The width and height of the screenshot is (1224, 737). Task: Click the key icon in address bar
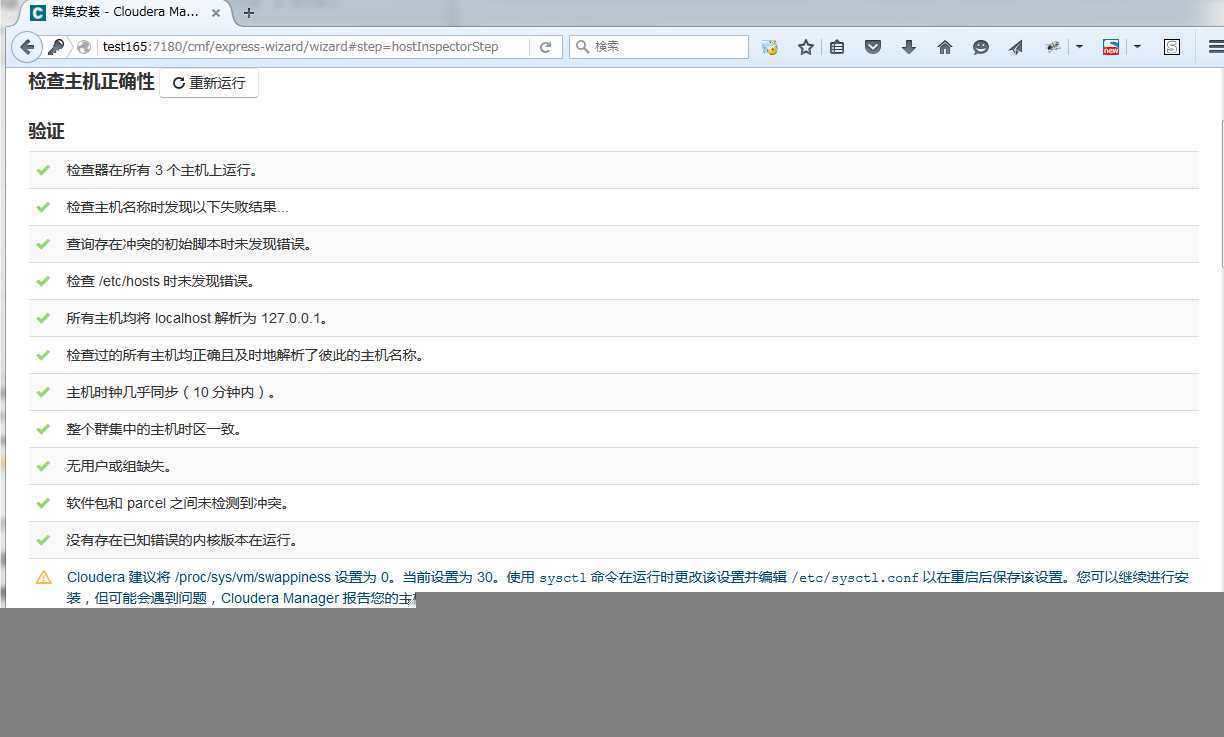click(57, 47)
